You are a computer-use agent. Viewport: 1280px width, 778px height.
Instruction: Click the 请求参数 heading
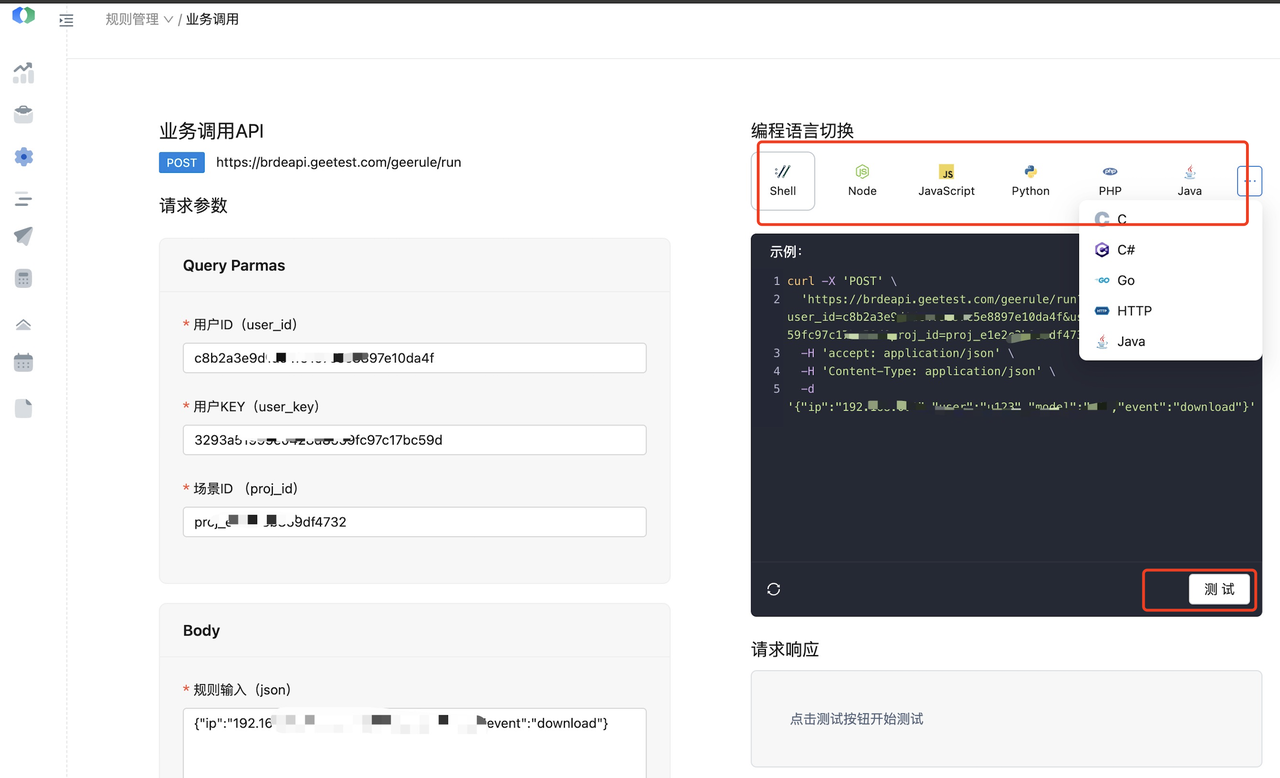[x=193, y=205]
